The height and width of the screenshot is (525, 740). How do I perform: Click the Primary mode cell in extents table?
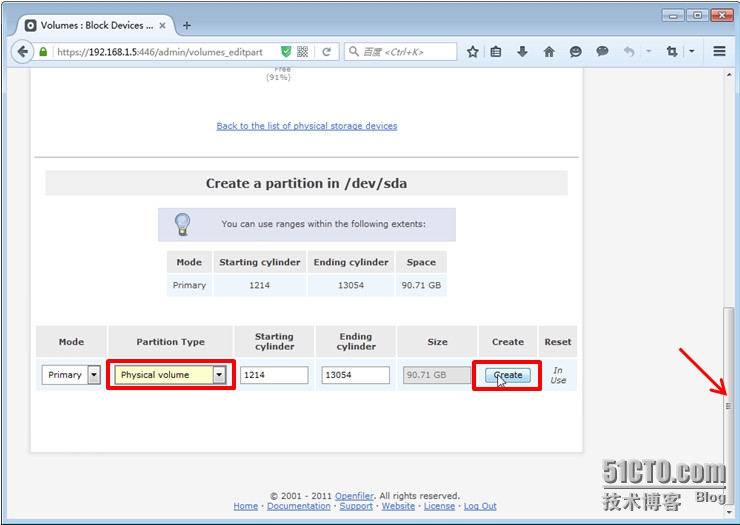(x=189, y=285)
